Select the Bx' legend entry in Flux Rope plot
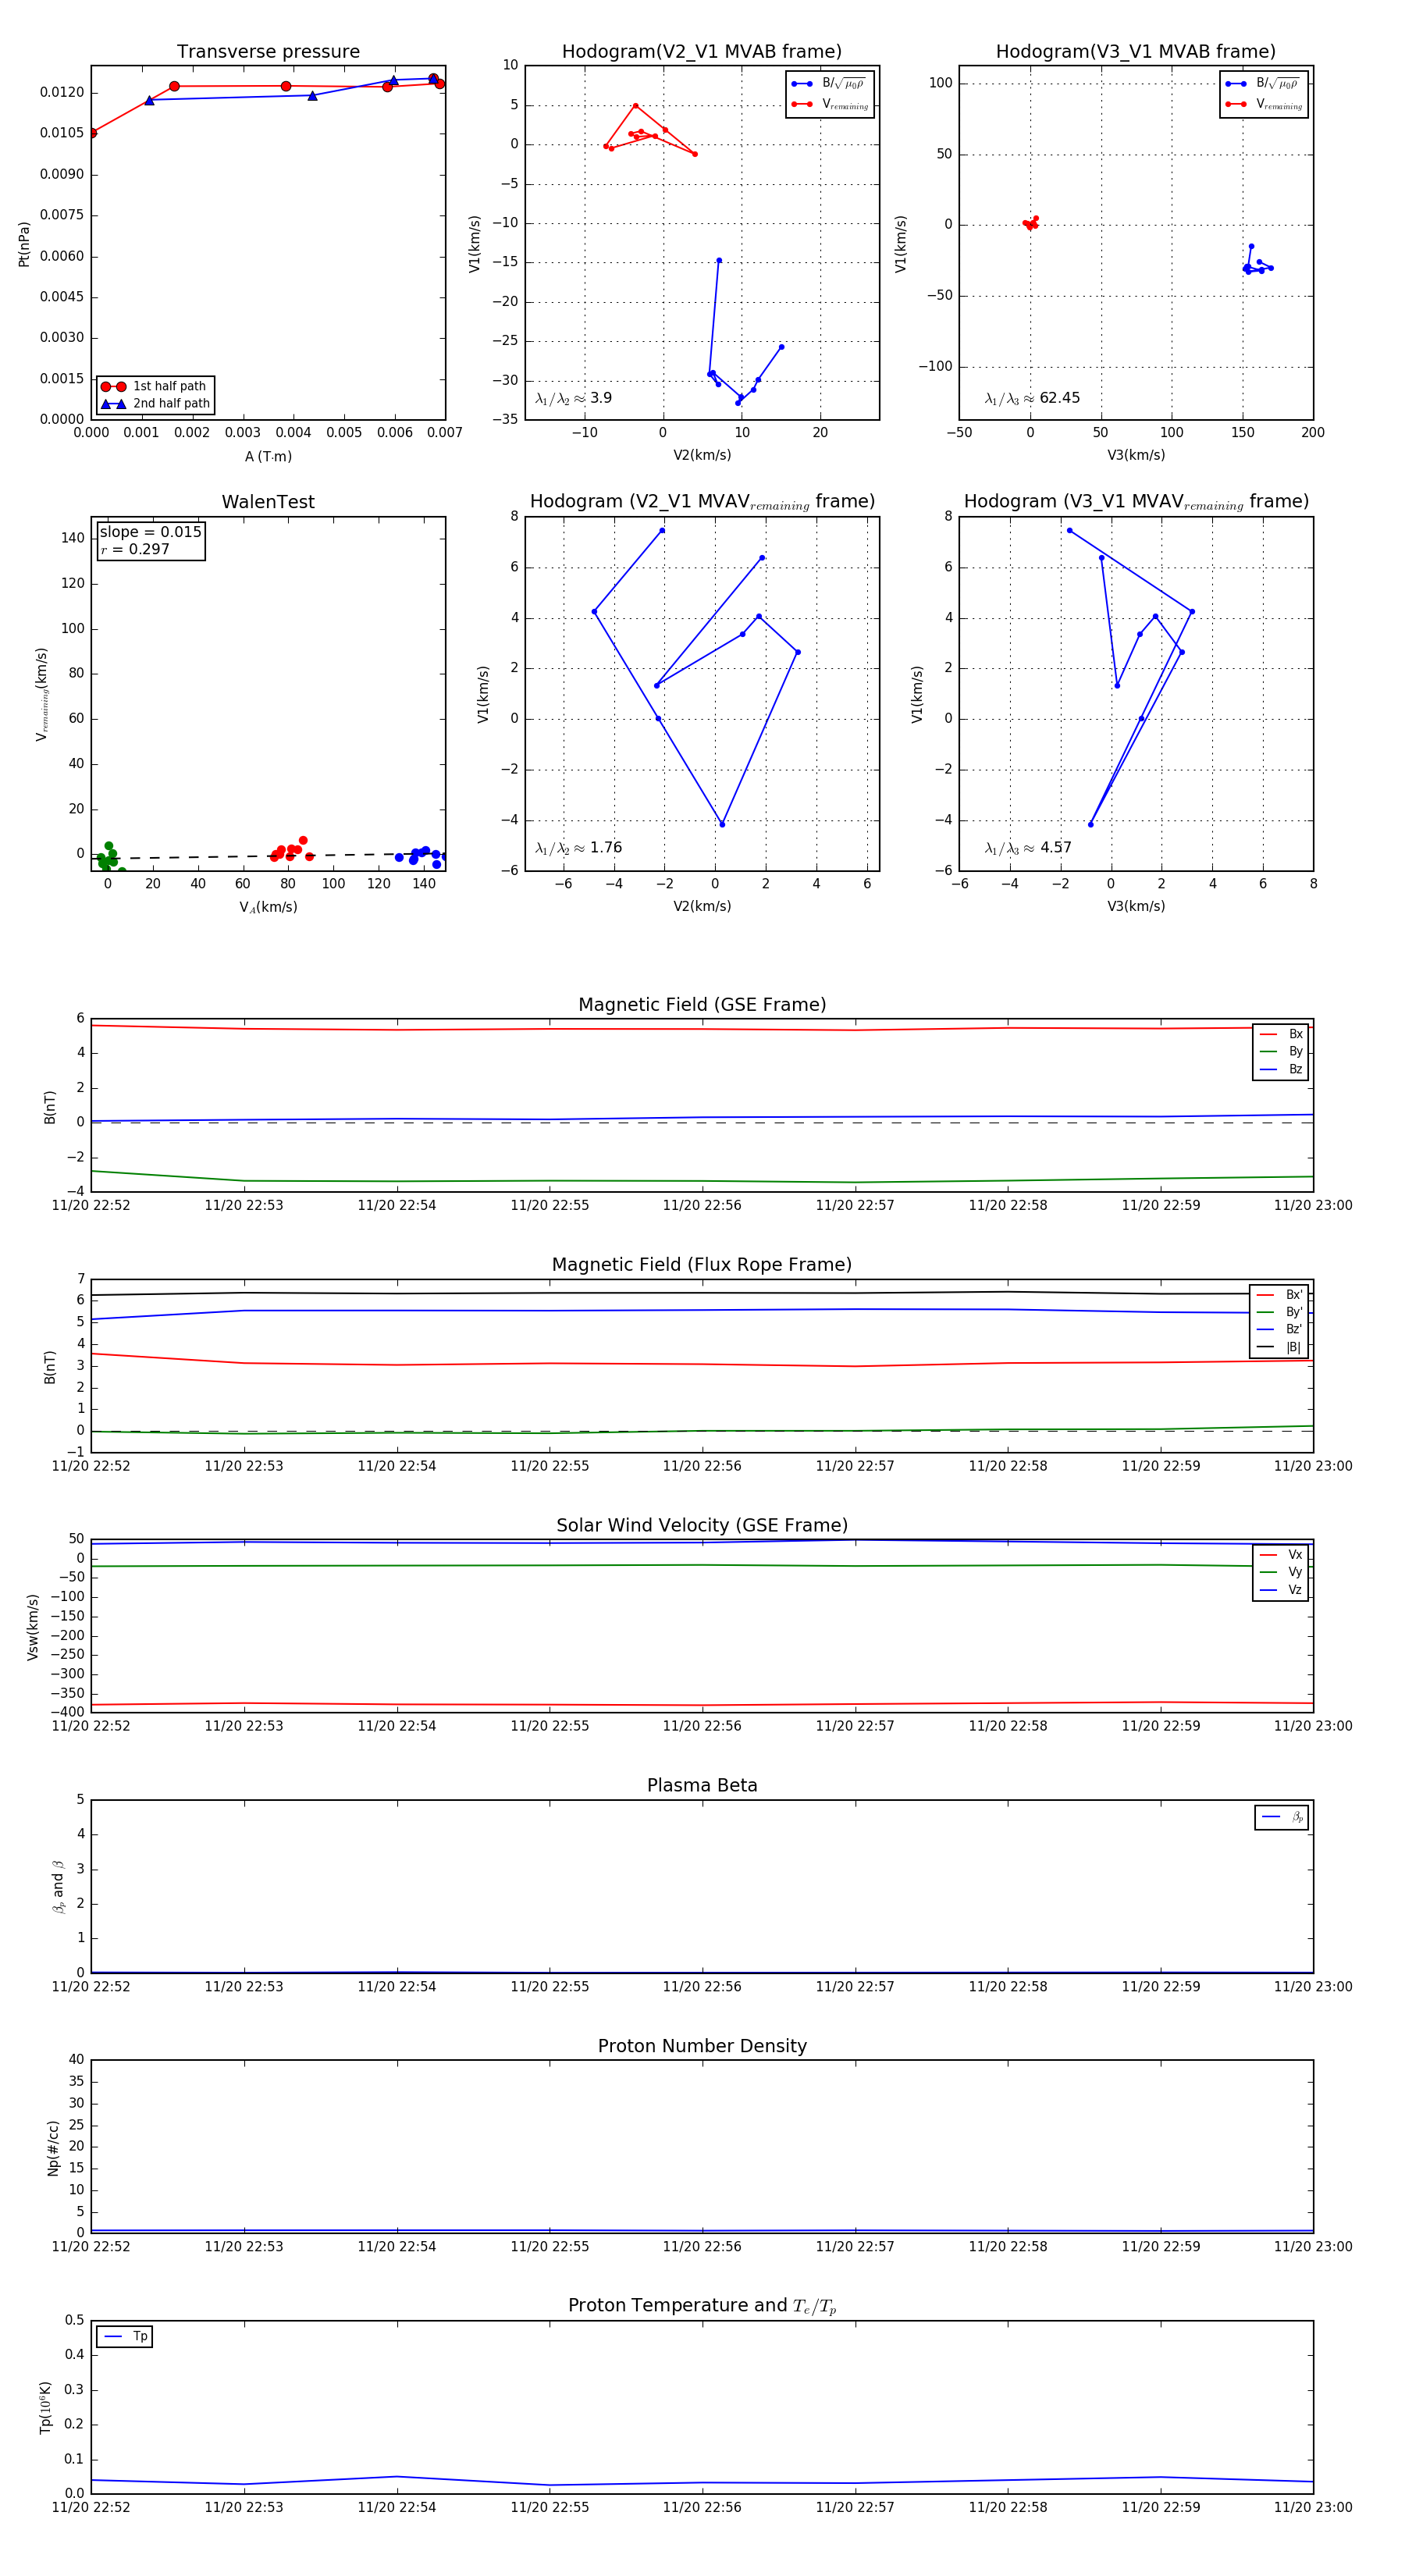 tap(1279, 1294)
